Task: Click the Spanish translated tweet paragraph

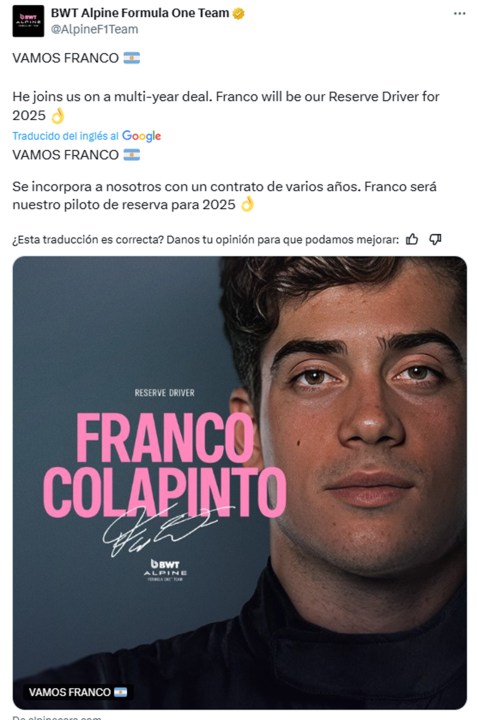Action: tap(225, 196)
